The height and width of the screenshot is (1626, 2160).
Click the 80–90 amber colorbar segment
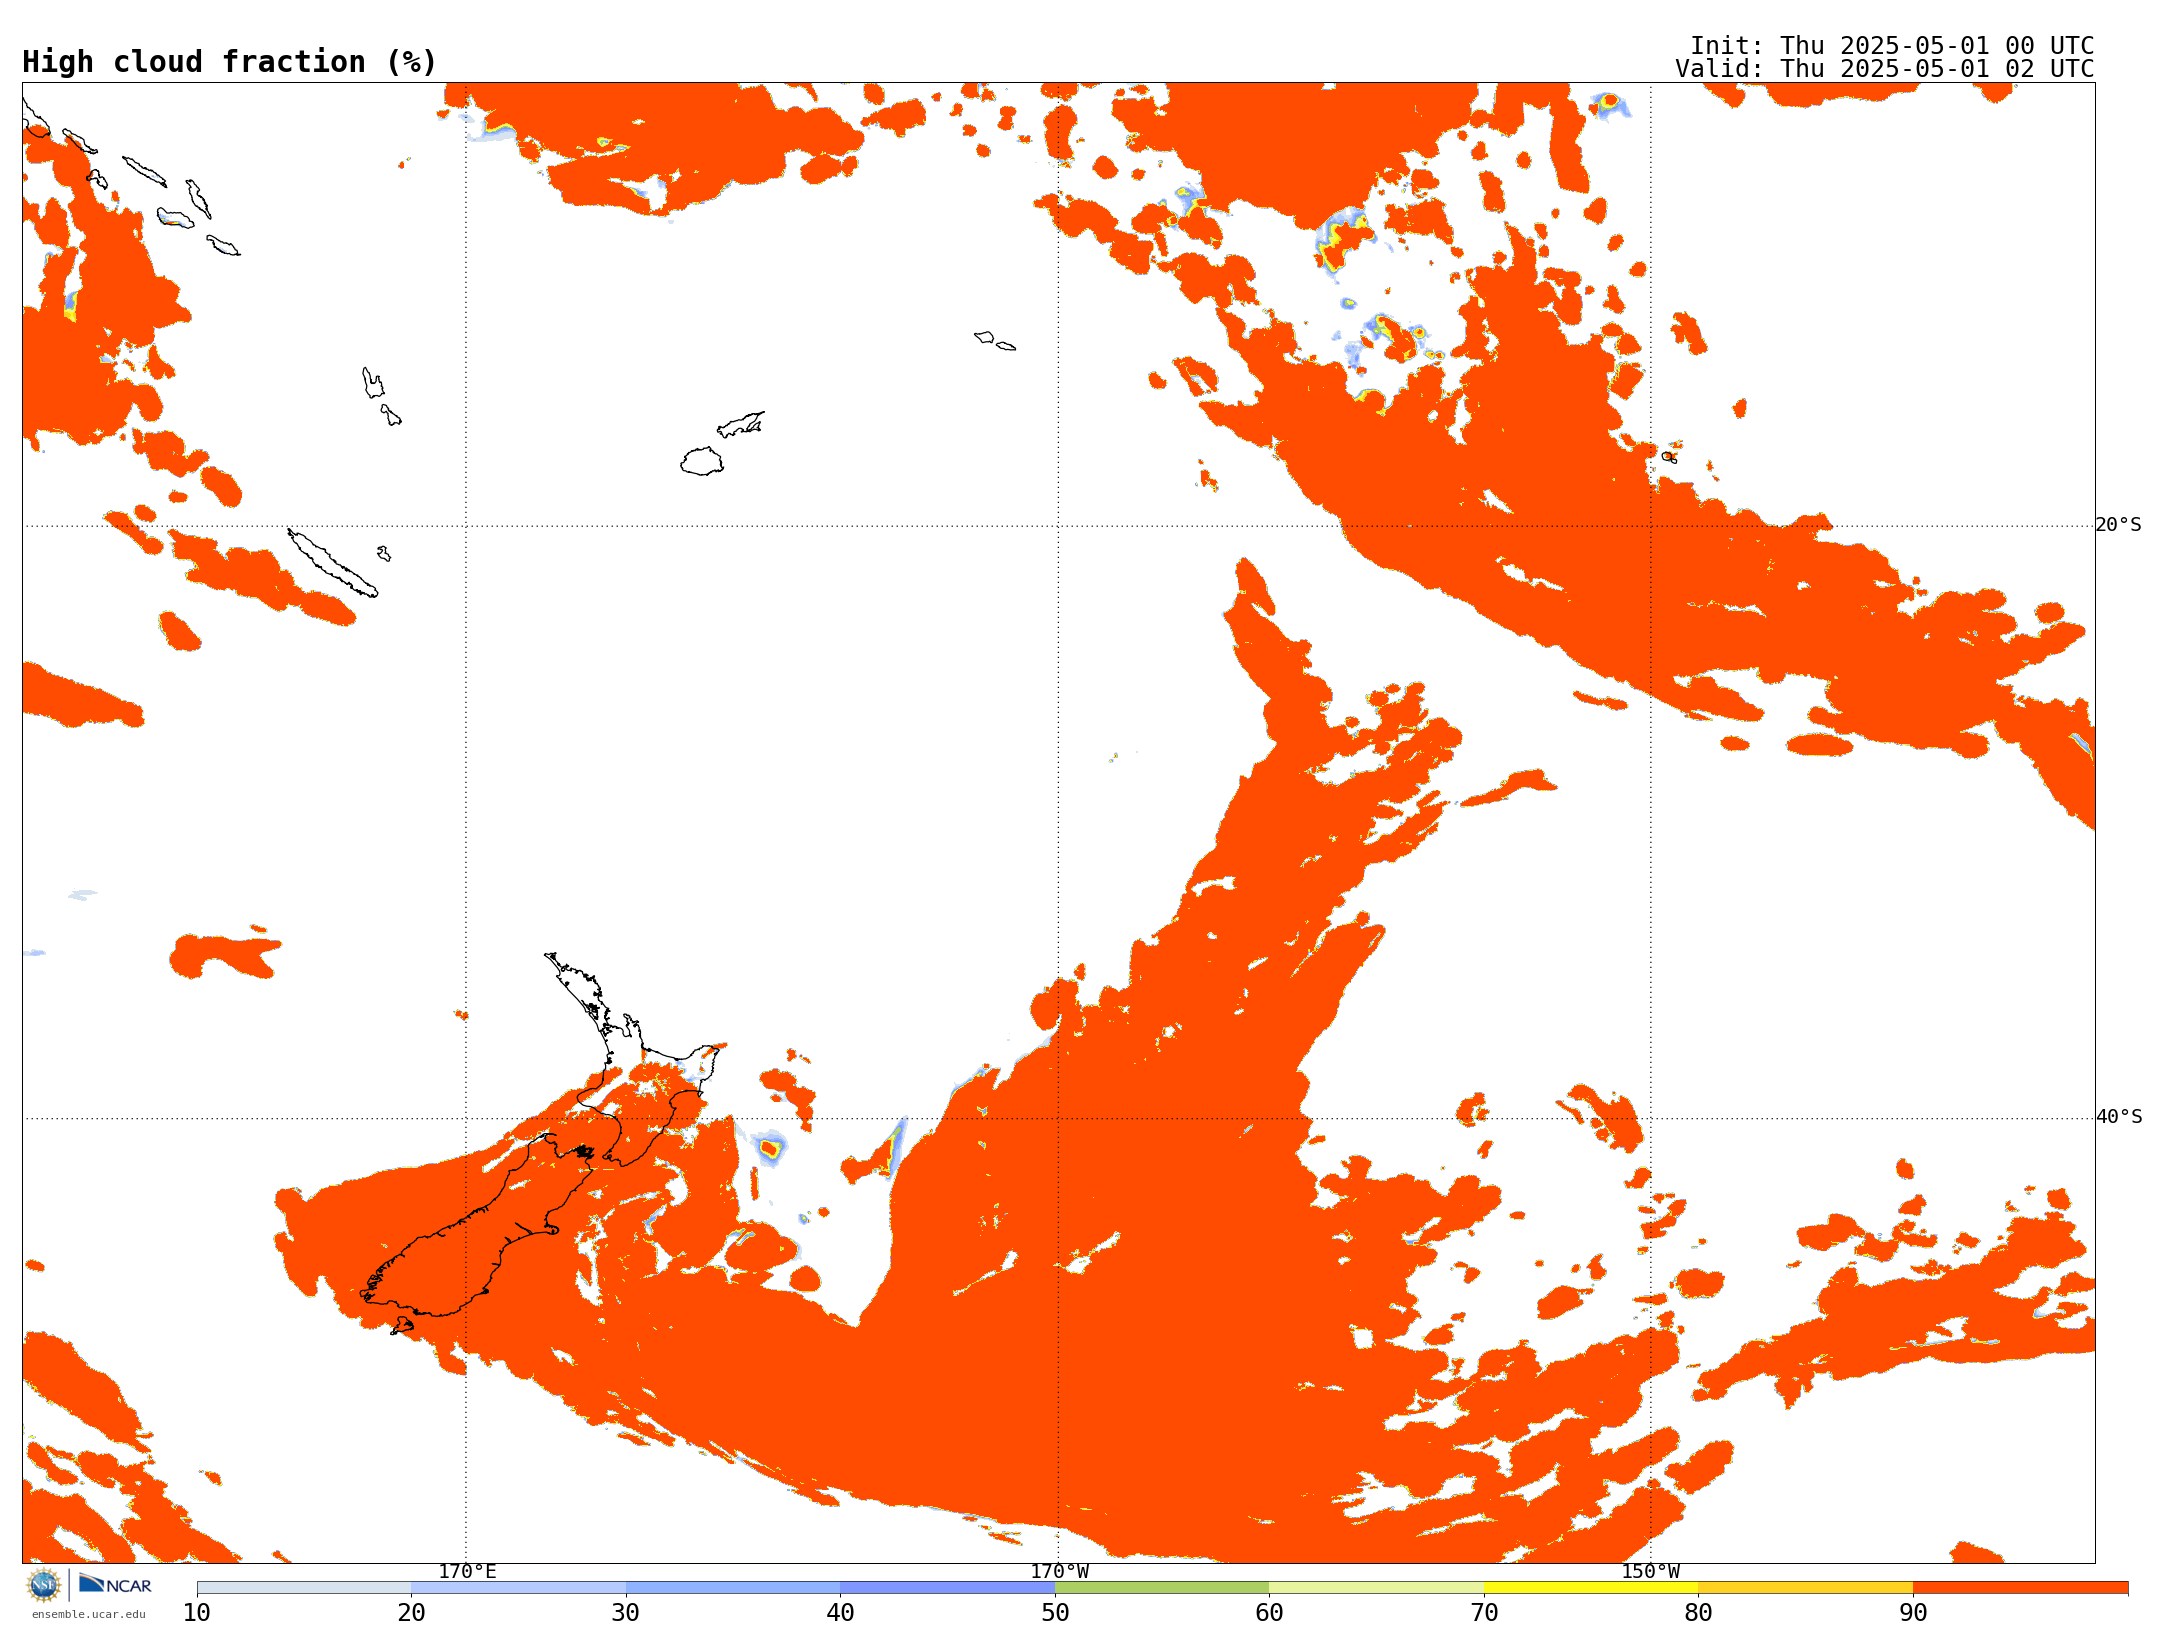(x=1805, y=1588)
